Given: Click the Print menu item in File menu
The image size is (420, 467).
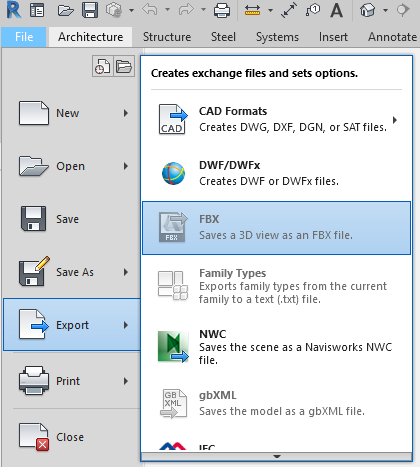Looking at the screenshot, I should point(71,381).
